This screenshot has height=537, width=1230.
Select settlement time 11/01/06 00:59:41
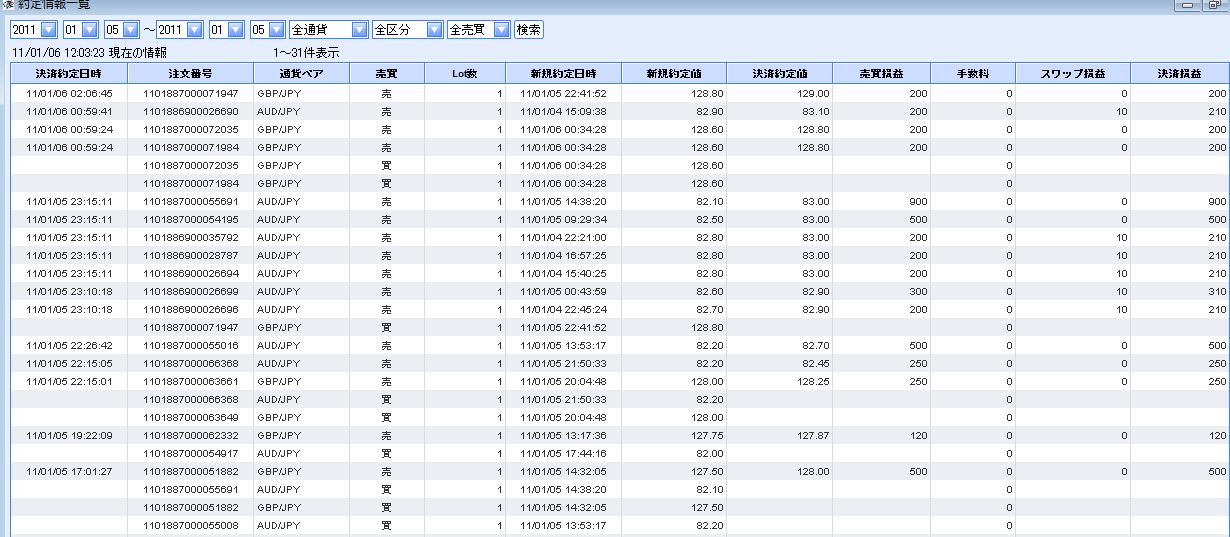(69, 111)
